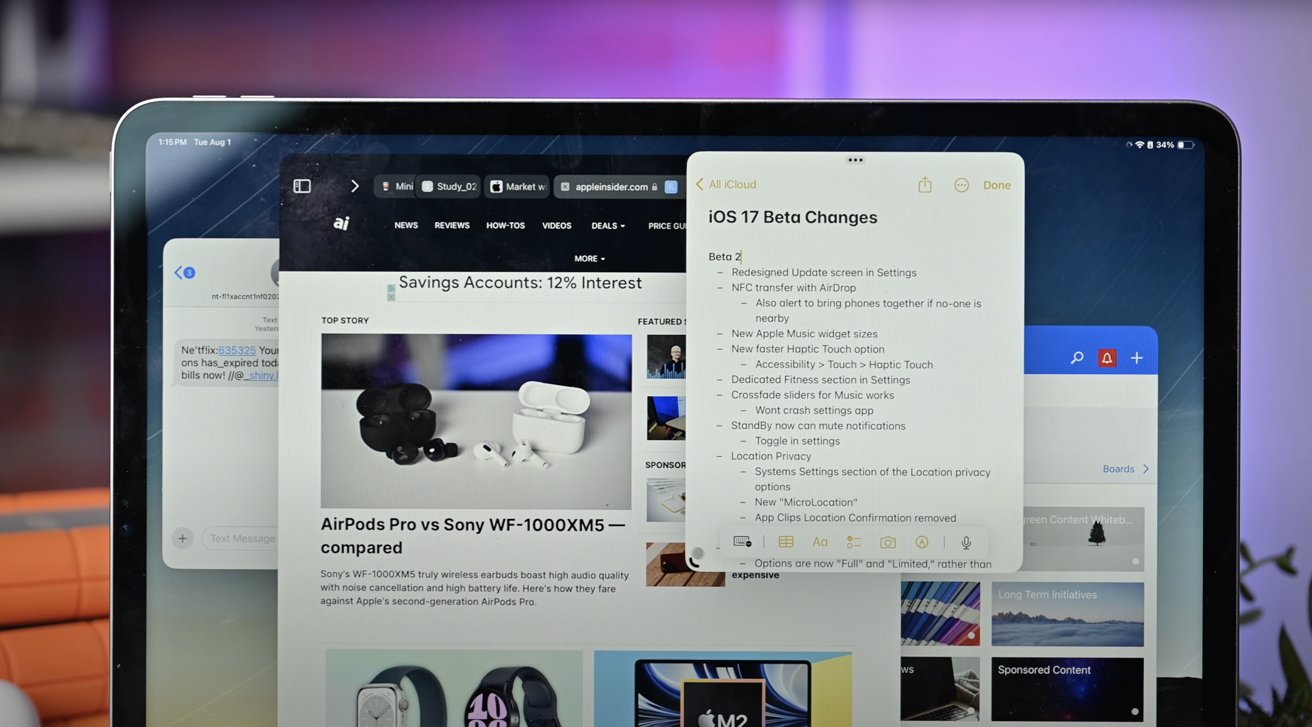
Task: Tap 'Crossfade sliders for Music works' line
Action: point(813,395)
